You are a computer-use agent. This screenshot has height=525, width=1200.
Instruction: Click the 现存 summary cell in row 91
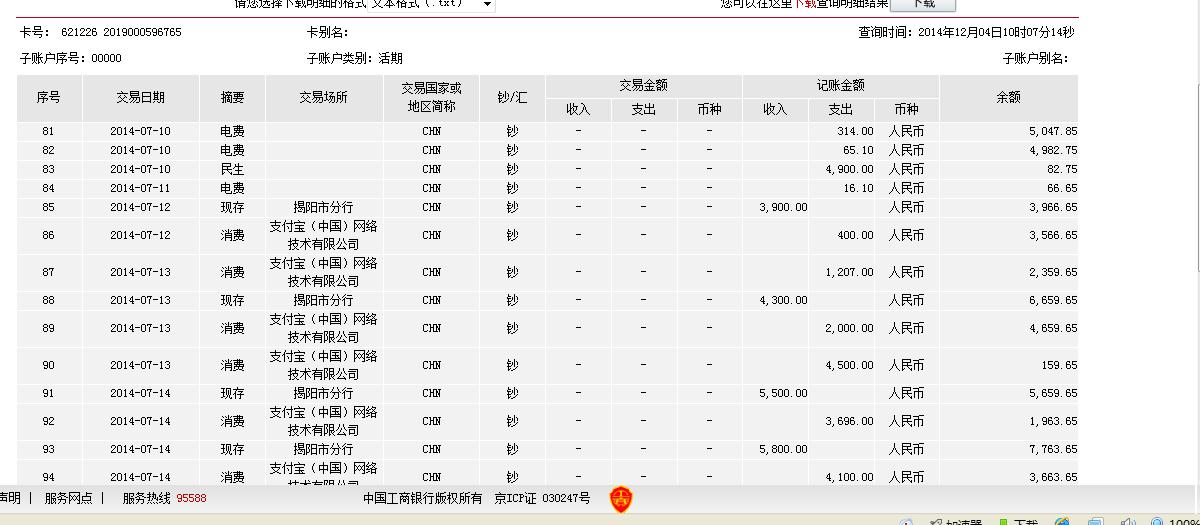[x=232, y=393]
